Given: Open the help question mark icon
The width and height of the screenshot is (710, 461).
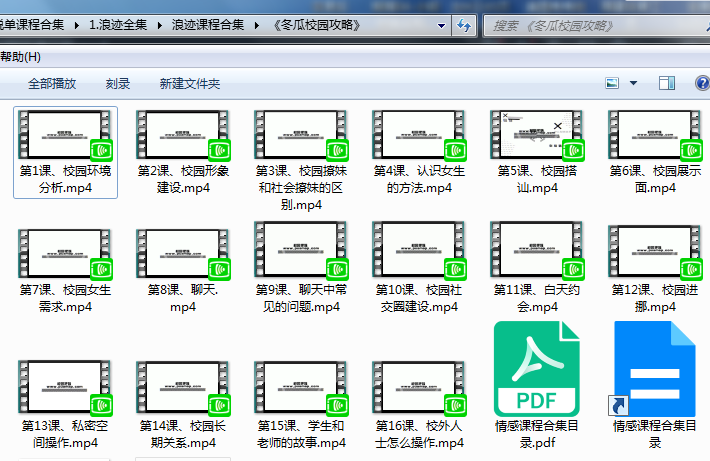Looking at the screenshot, I should click(702, 83).
